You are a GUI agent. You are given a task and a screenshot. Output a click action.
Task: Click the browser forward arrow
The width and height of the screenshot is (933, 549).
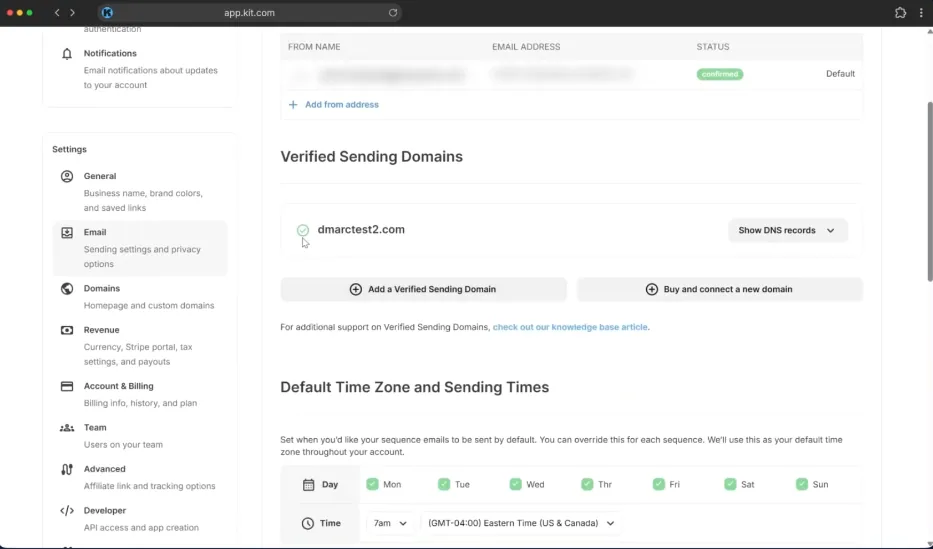73,12
